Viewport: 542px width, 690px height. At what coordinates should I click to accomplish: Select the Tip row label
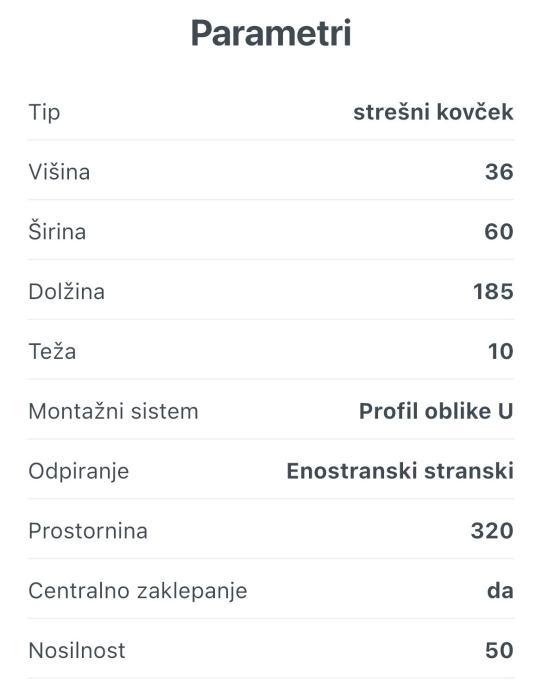coord(44,113)
